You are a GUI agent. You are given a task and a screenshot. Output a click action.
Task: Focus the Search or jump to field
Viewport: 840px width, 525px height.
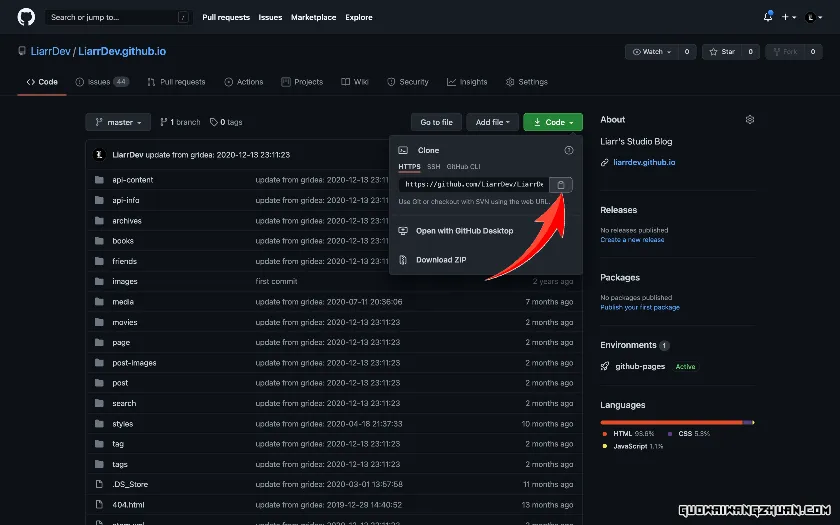click(x=118, y=17)
